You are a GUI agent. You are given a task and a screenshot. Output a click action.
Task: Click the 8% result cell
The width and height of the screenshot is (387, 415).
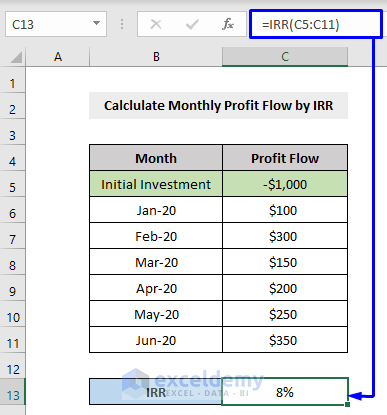click(x=285, y=392)
